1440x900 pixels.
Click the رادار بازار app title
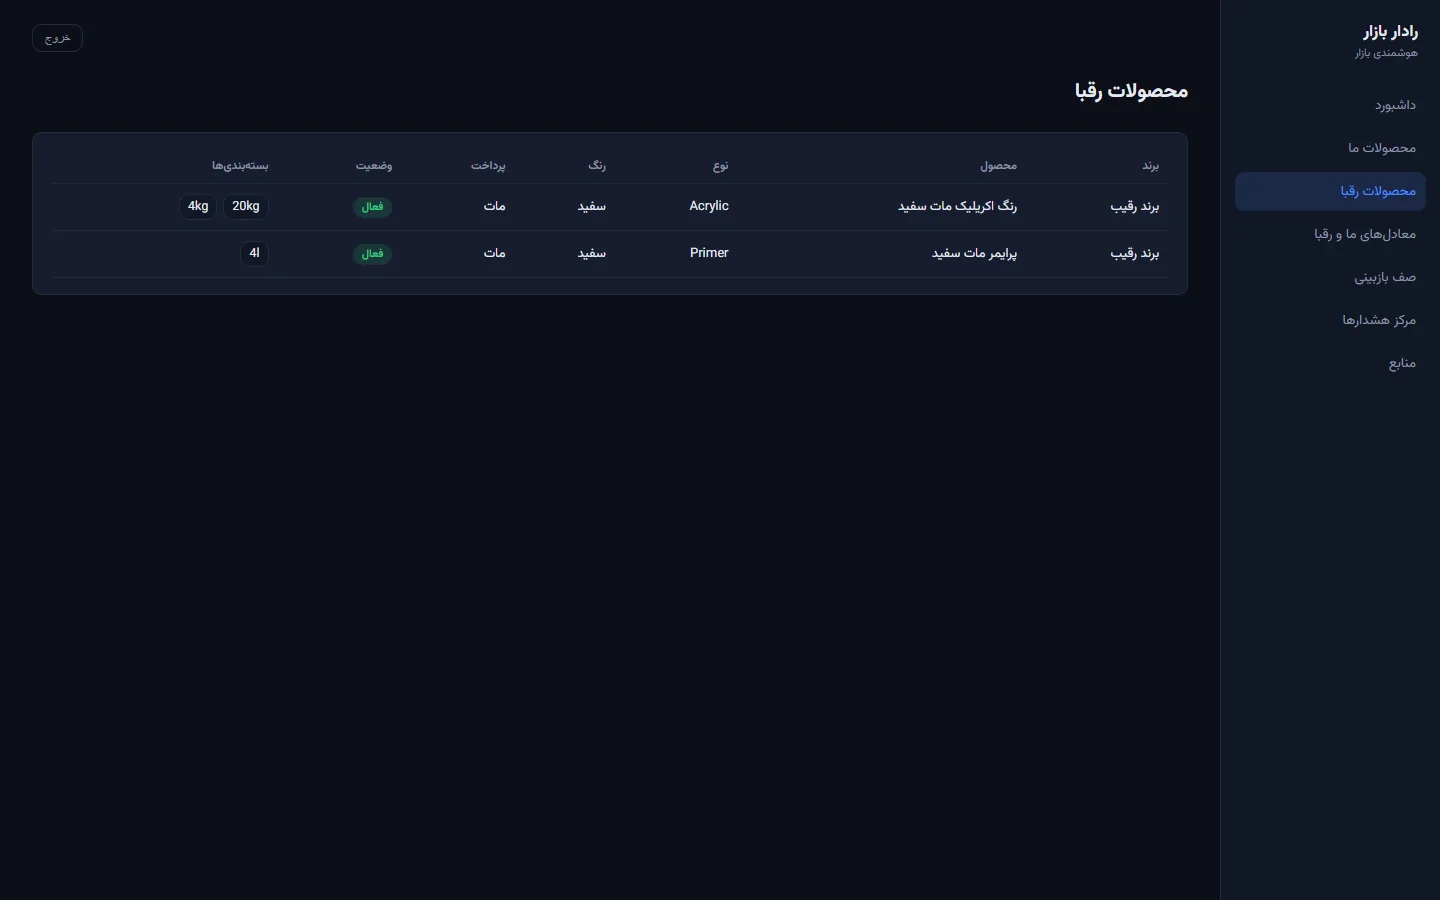click(x=1390, y=32)
